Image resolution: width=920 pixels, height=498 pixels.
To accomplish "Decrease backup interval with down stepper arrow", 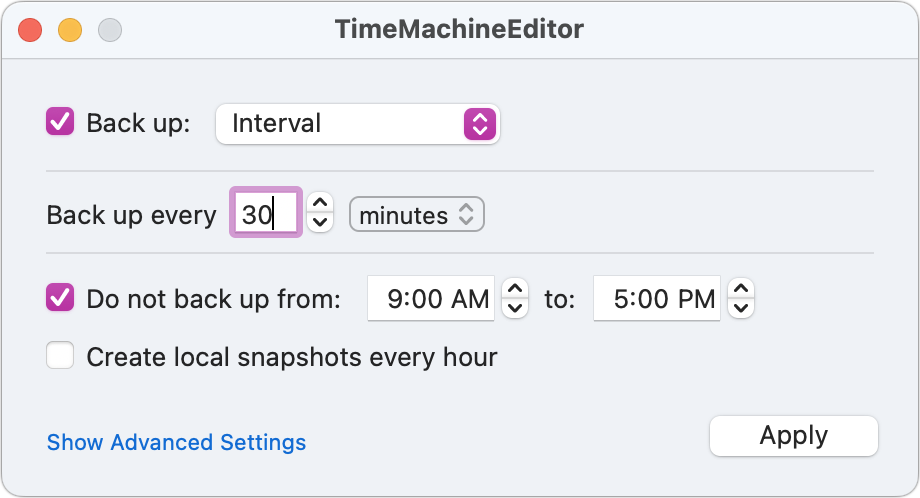I will point(320,222).
